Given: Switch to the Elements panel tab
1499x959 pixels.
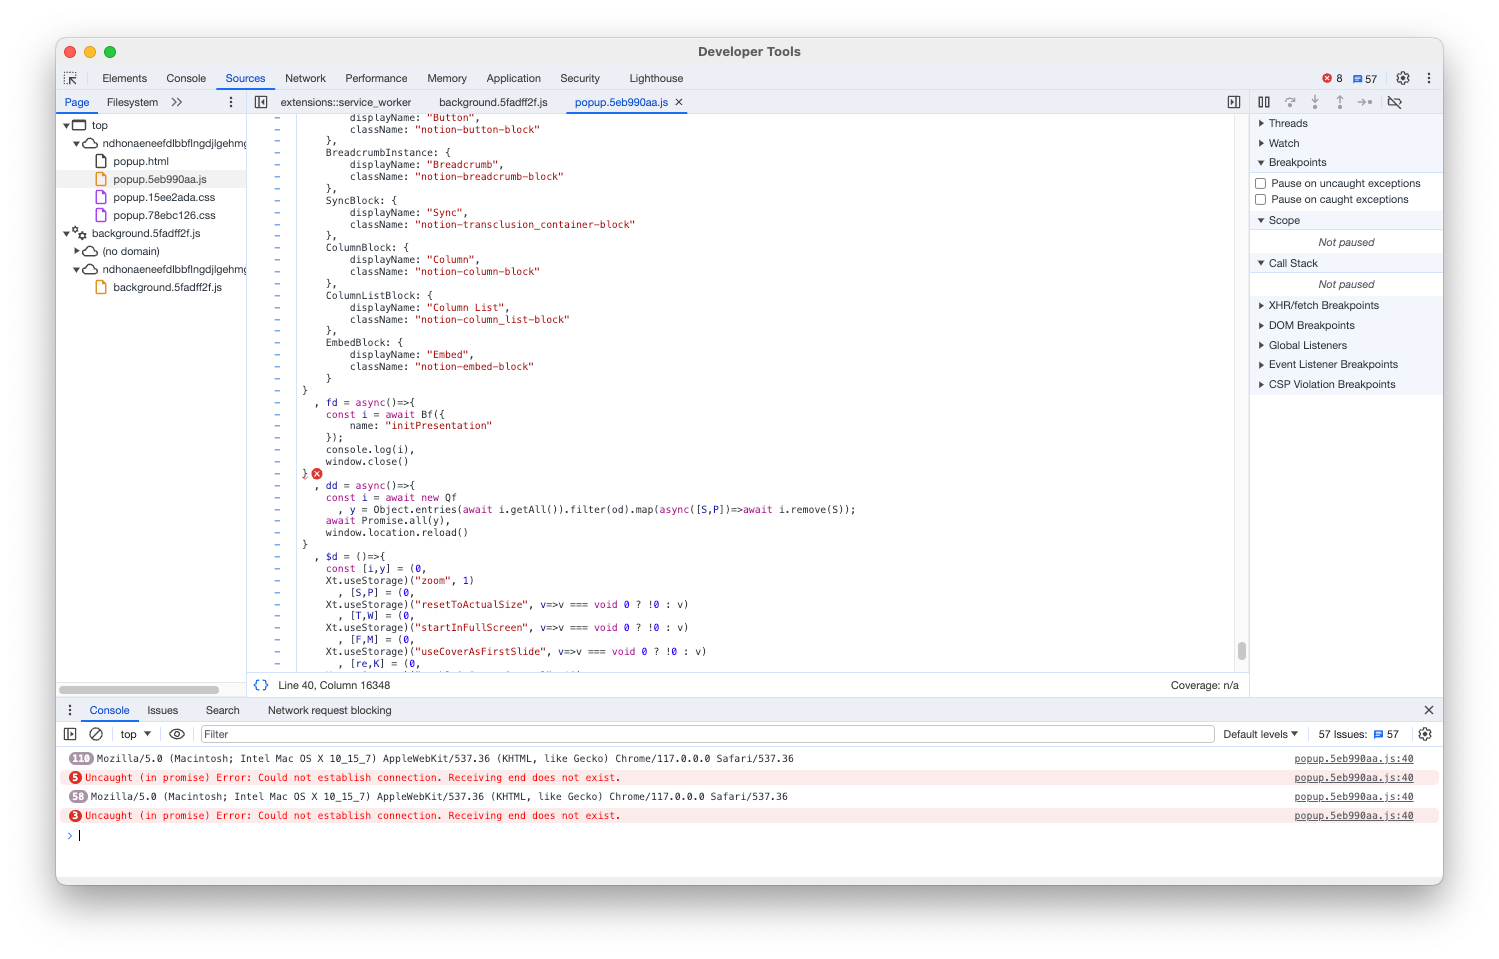Looking at the screenshot, I should 124,78.
